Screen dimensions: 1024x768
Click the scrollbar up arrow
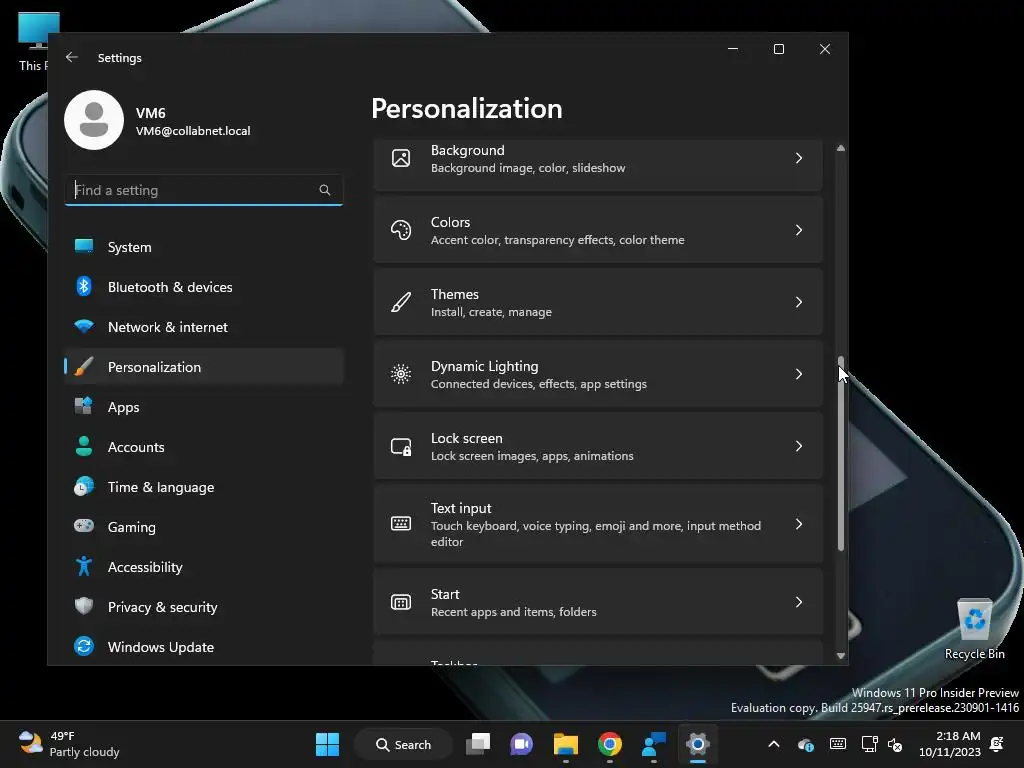coord(840,148)
